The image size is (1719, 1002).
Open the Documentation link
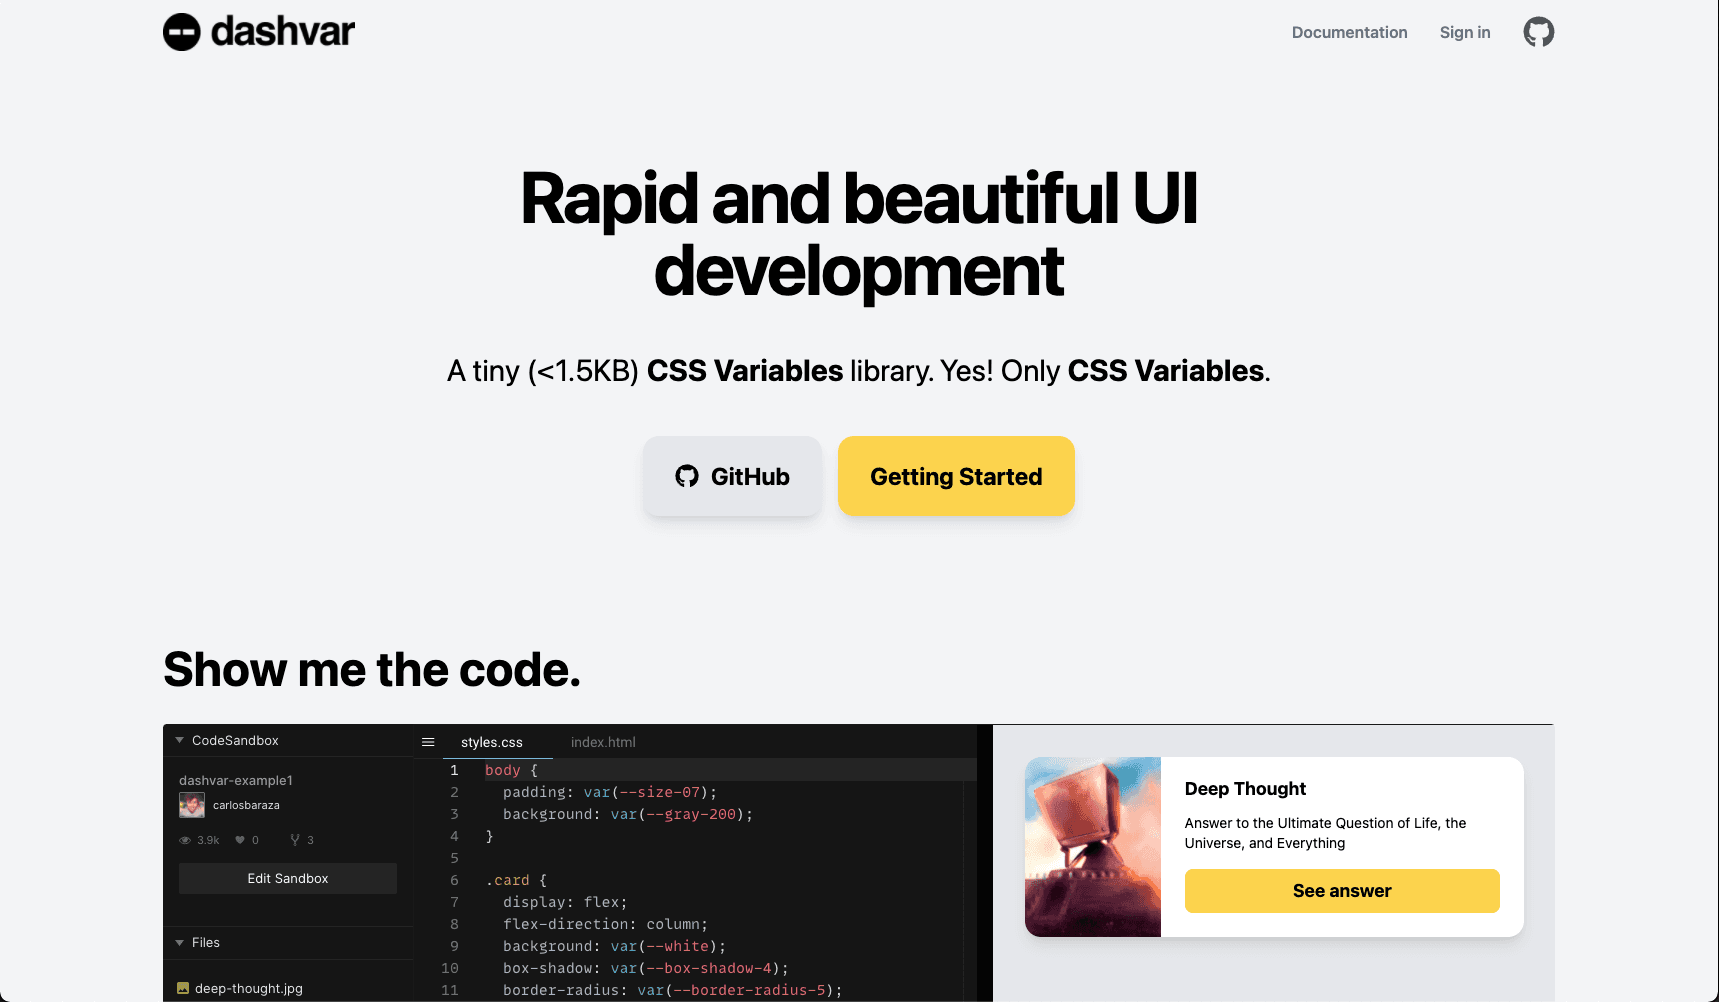click(x=1349, y=32)
